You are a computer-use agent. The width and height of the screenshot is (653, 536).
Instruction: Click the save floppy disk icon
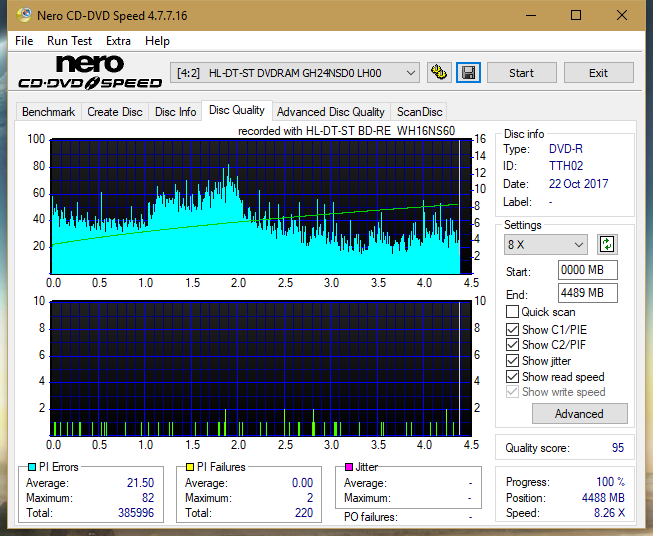[x=469, y=73]
